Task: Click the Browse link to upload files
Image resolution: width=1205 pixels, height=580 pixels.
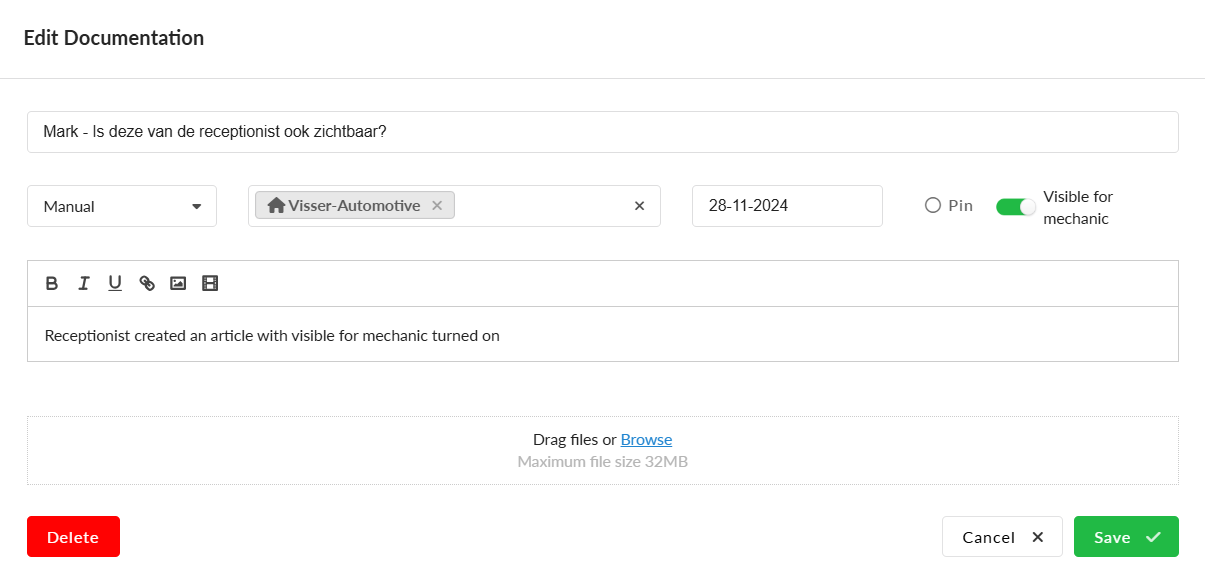Action: (646, 440)
